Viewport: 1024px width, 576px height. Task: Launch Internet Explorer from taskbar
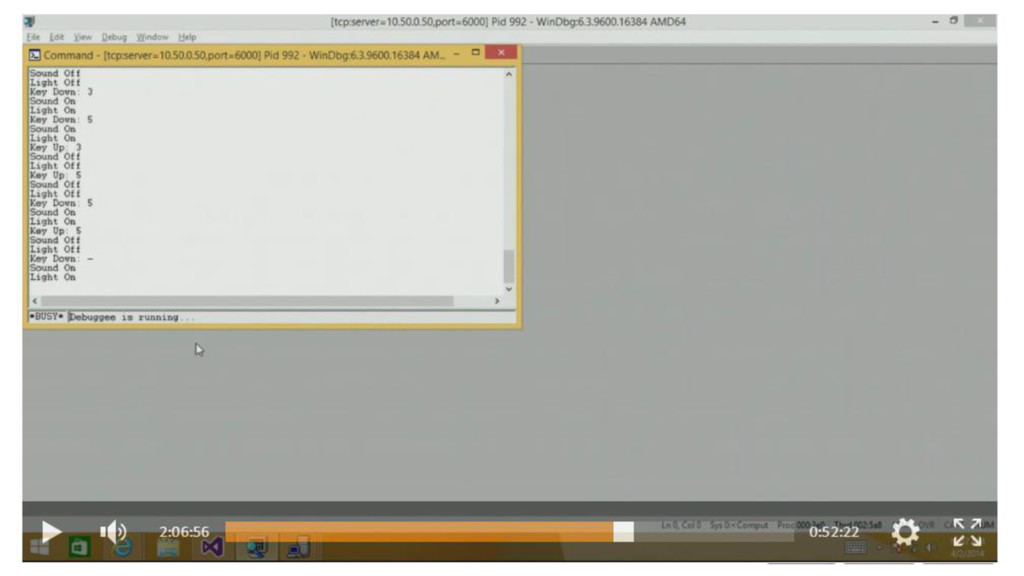pyautogui.click(x=123, y=547)
